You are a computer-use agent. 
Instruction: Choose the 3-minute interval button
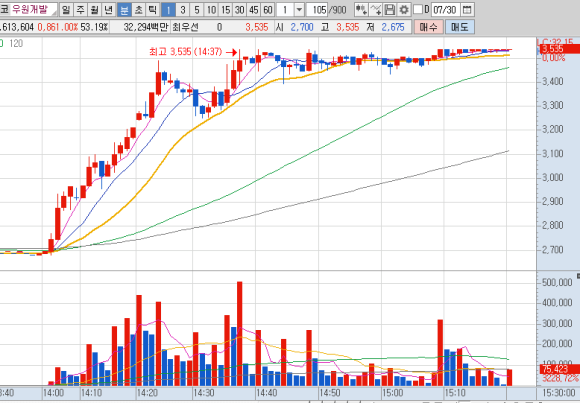pyautogui.click(x=183, y=10)
